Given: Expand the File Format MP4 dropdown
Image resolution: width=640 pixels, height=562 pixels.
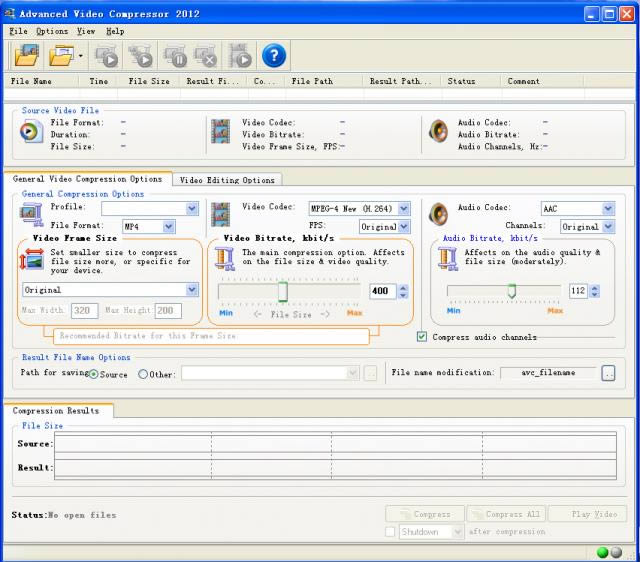Looking at the screenshot, I should 169,227.
